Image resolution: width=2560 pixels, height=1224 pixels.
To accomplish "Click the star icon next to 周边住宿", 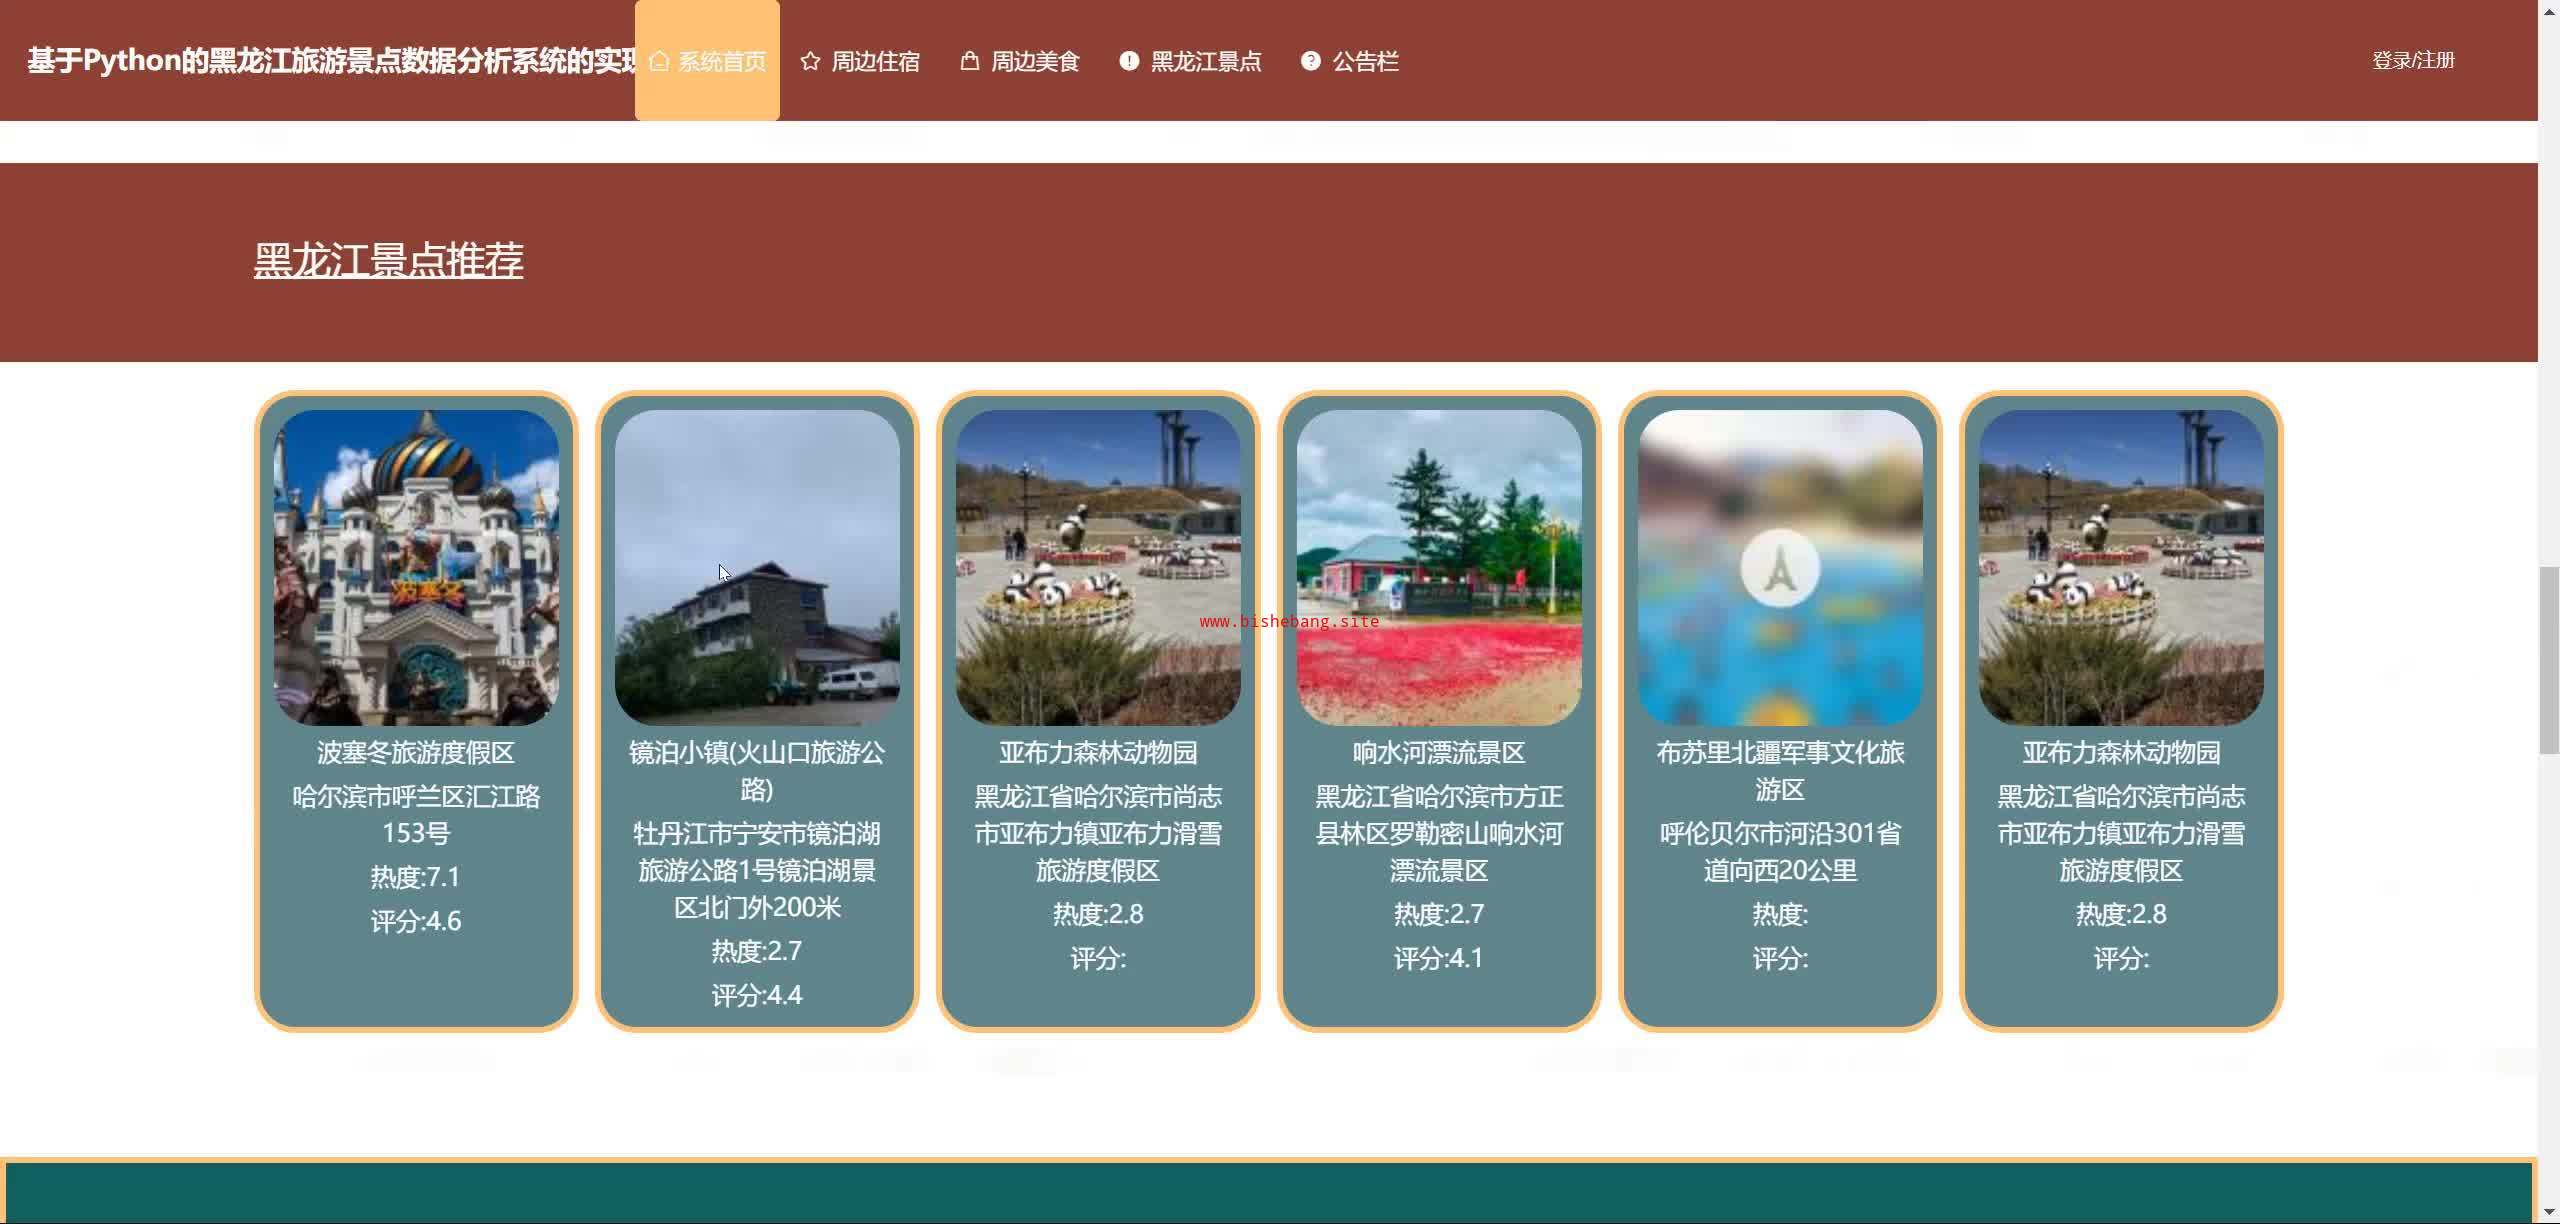I will 810,61.
